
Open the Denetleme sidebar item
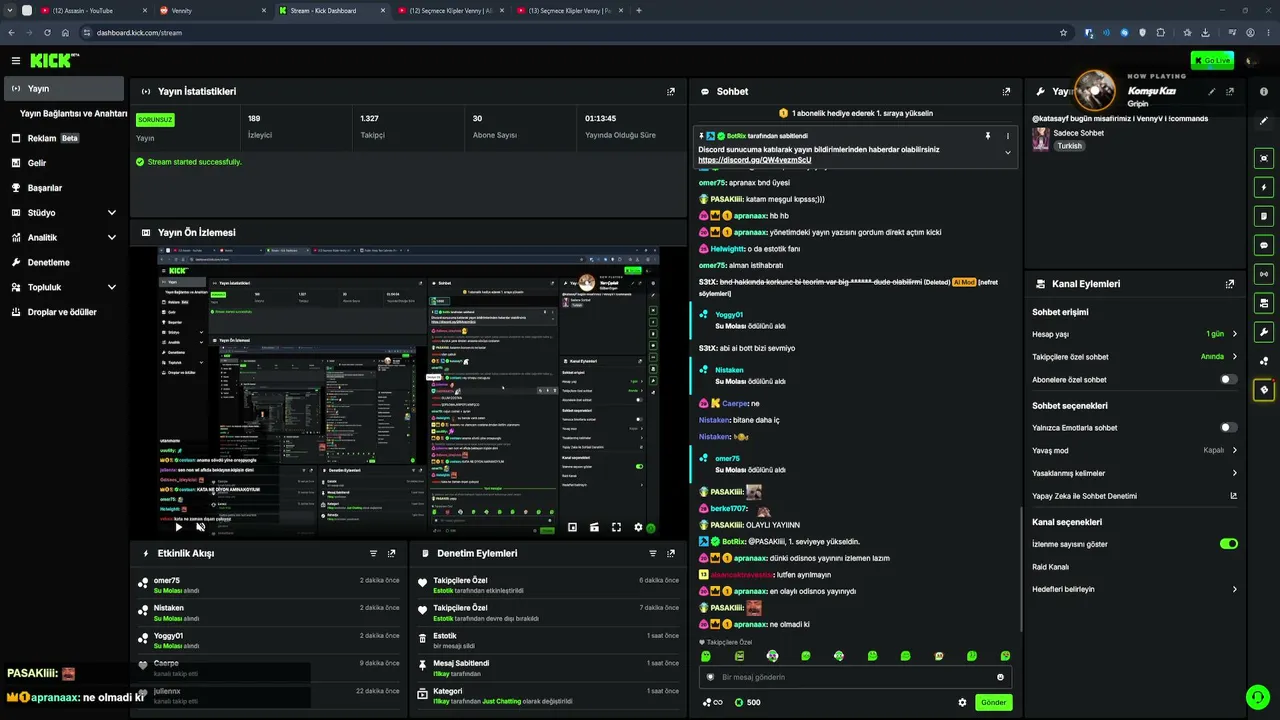pyautogui.click(x=63, y=263)
